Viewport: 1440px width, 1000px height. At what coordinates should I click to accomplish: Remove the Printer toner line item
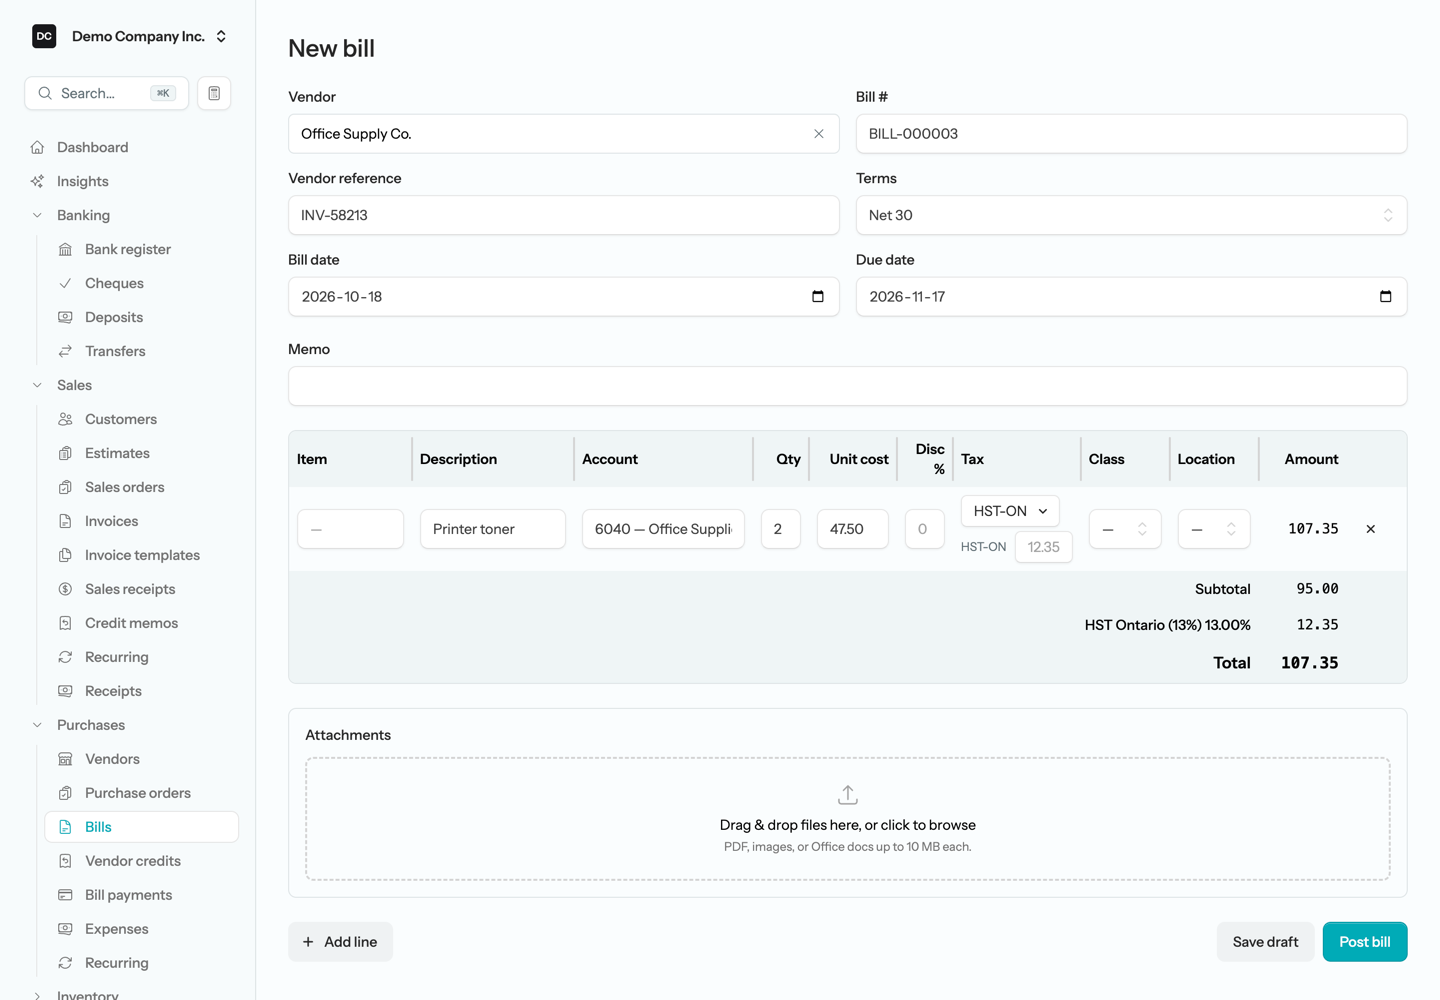tap(1371, 529)
